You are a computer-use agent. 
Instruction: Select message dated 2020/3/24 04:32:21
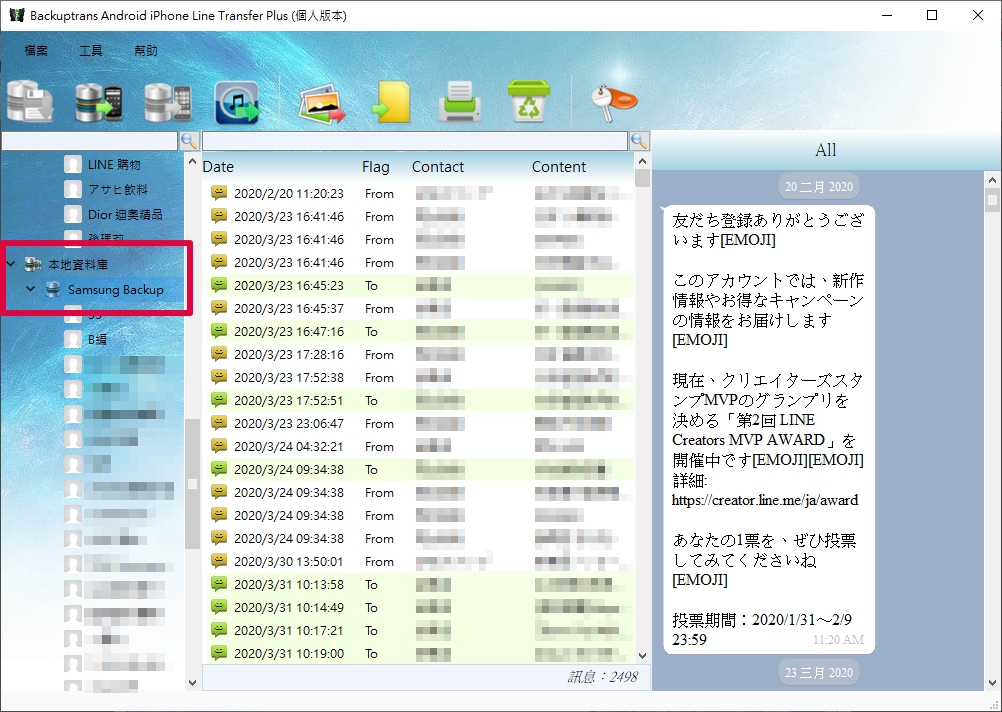point(419,446)
